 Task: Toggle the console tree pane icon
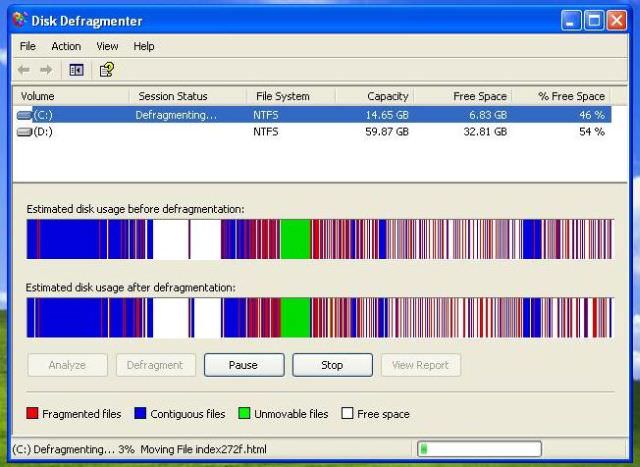(76, 70)
